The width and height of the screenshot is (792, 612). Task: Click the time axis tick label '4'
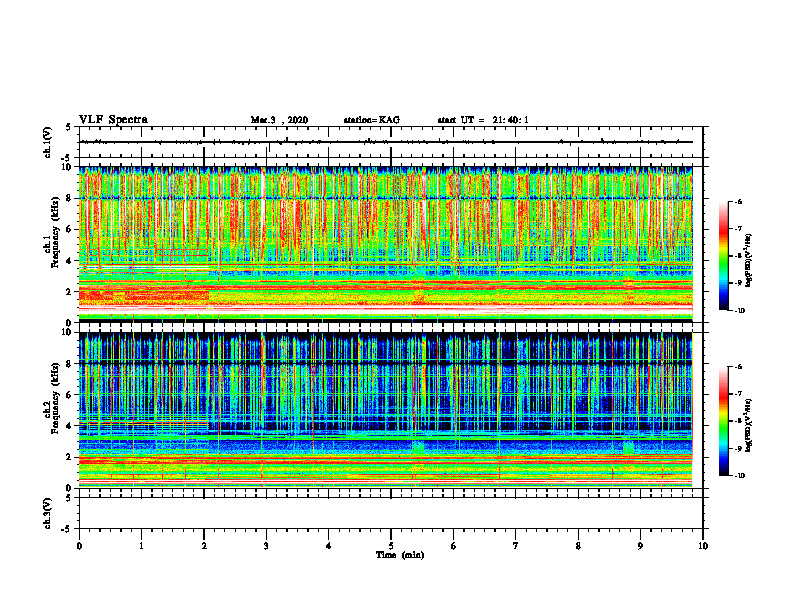point(329,546)
